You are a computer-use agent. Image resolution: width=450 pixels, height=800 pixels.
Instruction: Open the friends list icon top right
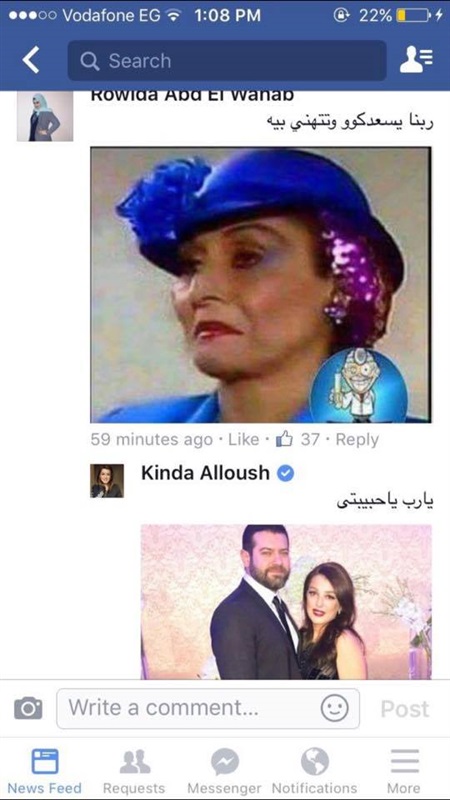416,60
